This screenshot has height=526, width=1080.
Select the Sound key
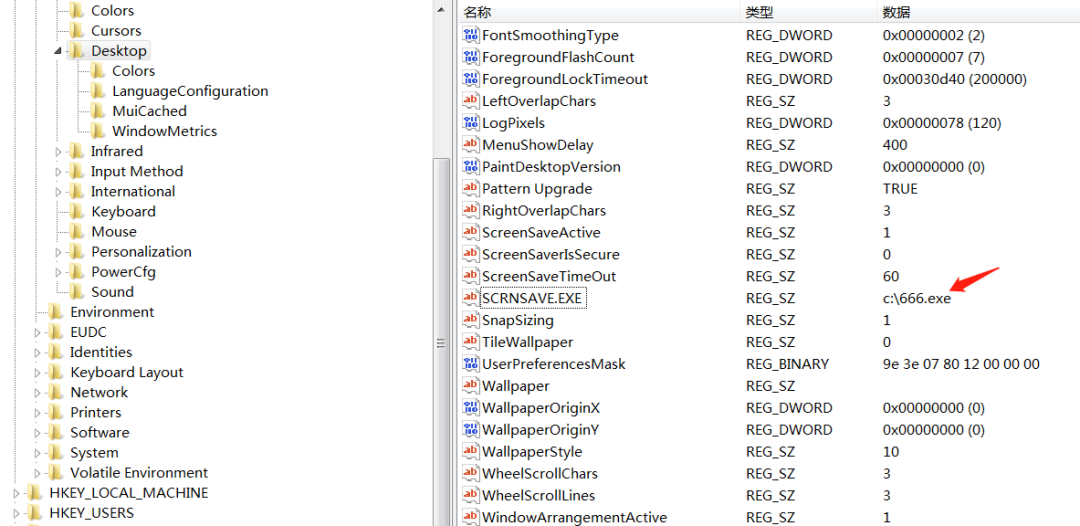(112, 292)
